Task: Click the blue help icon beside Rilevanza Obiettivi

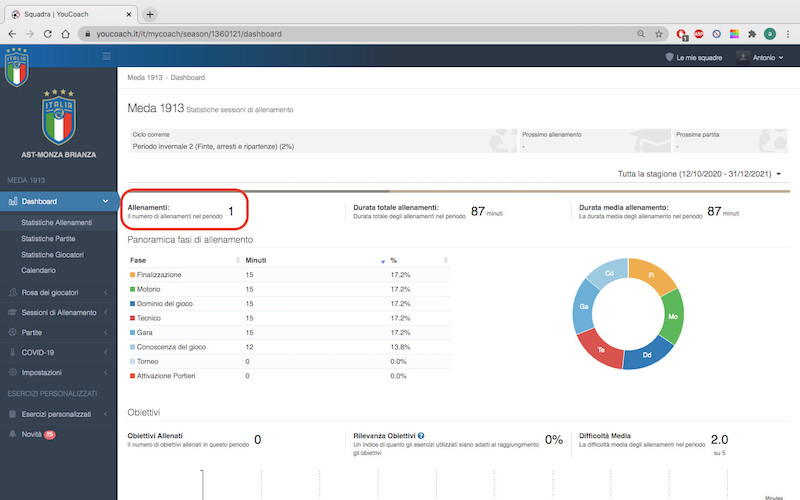Action: click(x=421, y=436)
